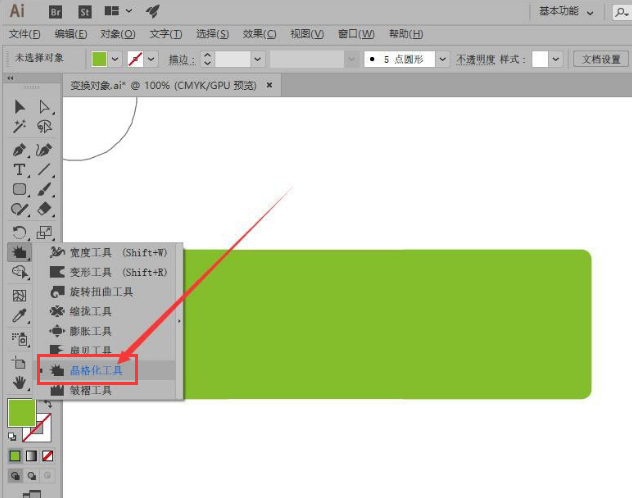The height and width of the screenshot is (498, 632).
Task: Choose the Type tool
Action: coord(20,170)
